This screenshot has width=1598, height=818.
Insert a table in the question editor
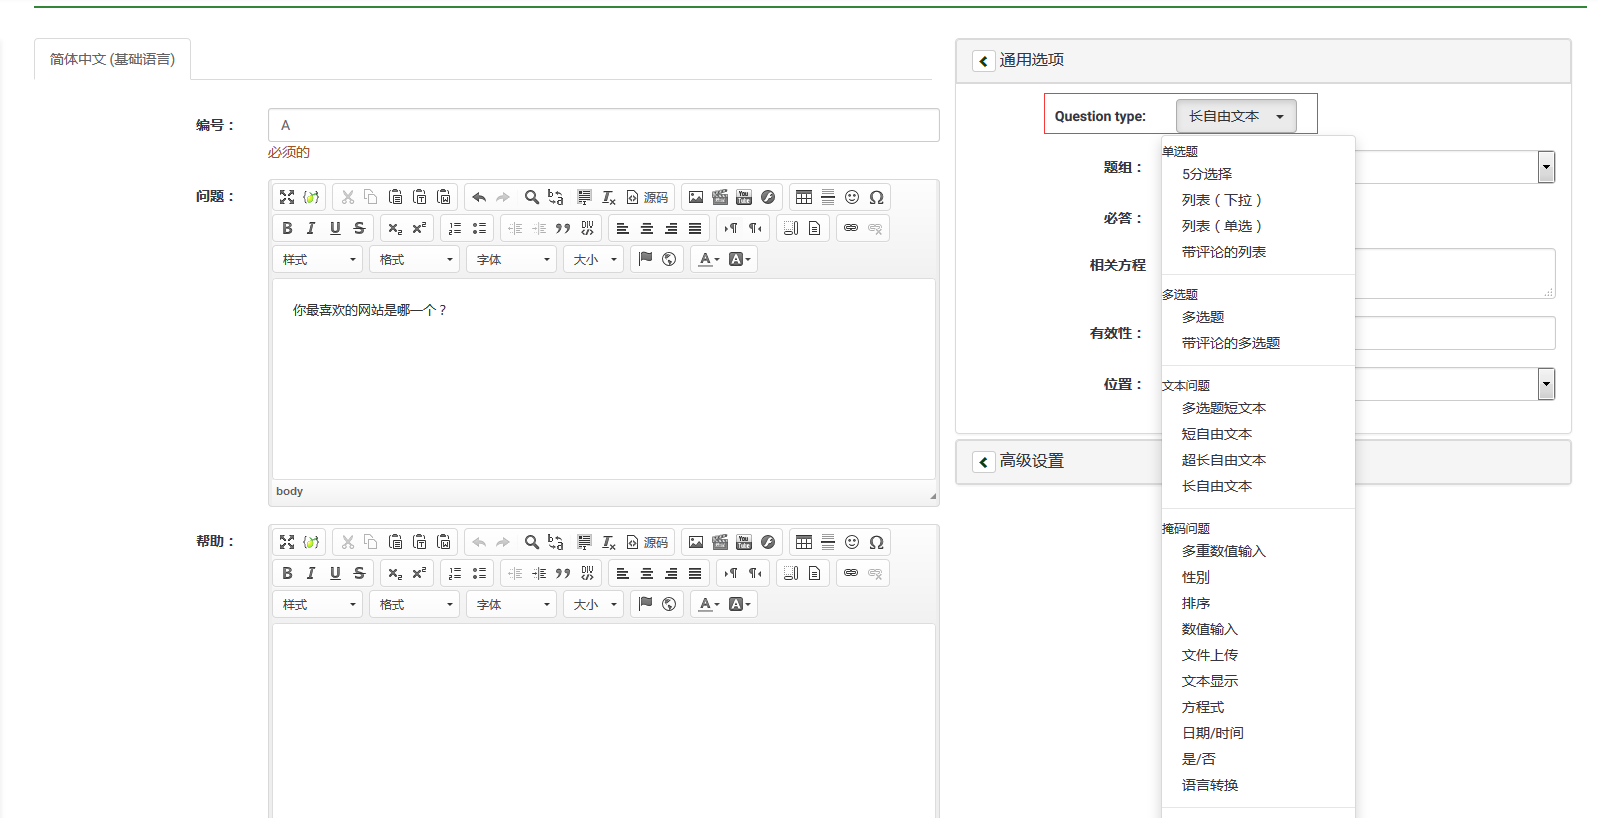[x=804, y=197]
